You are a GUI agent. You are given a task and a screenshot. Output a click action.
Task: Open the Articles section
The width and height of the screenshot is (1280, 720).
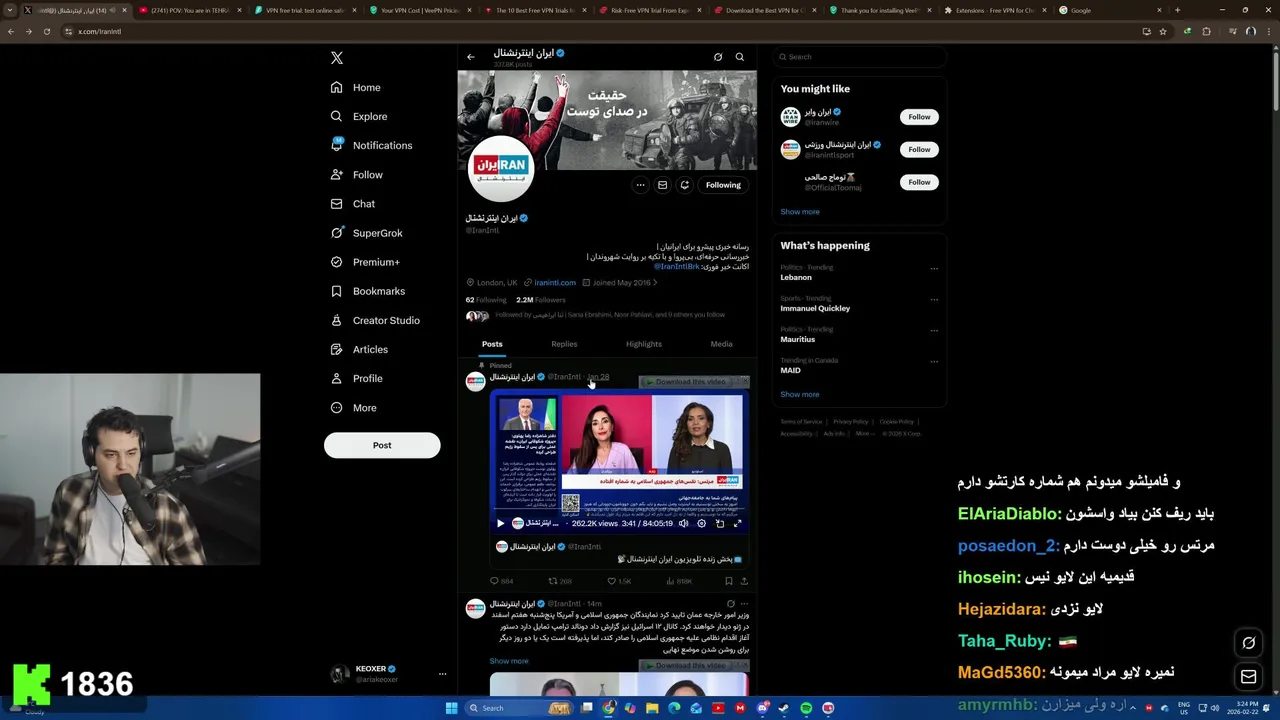pyautogui.click(x=359, y=349)
